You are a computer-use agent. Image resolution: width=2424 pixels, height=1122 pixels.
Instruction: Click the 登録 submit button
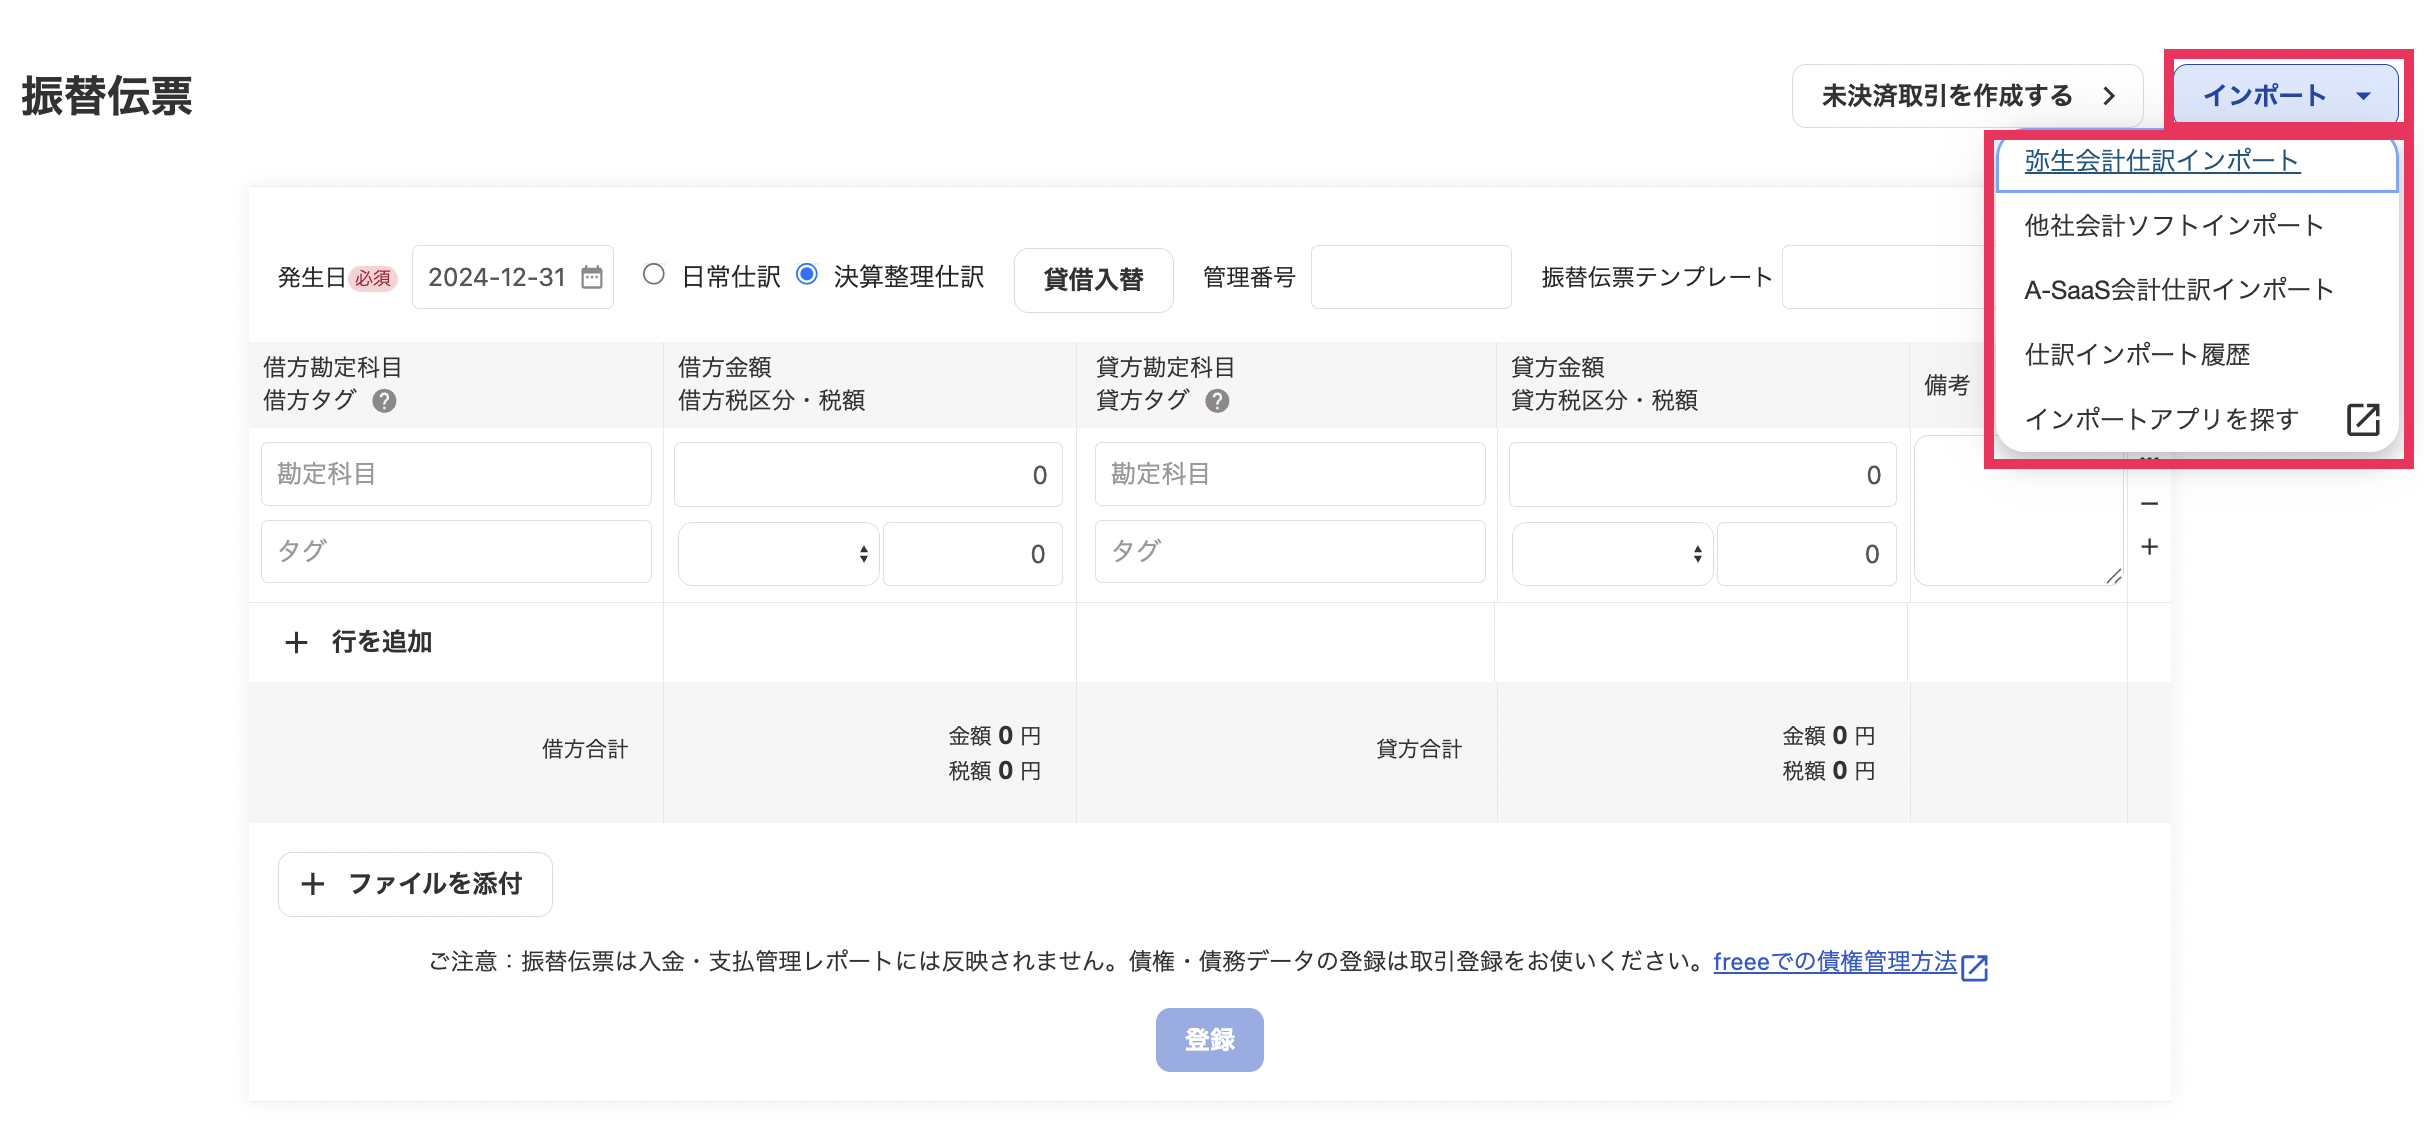(x=1209, y=1040)
